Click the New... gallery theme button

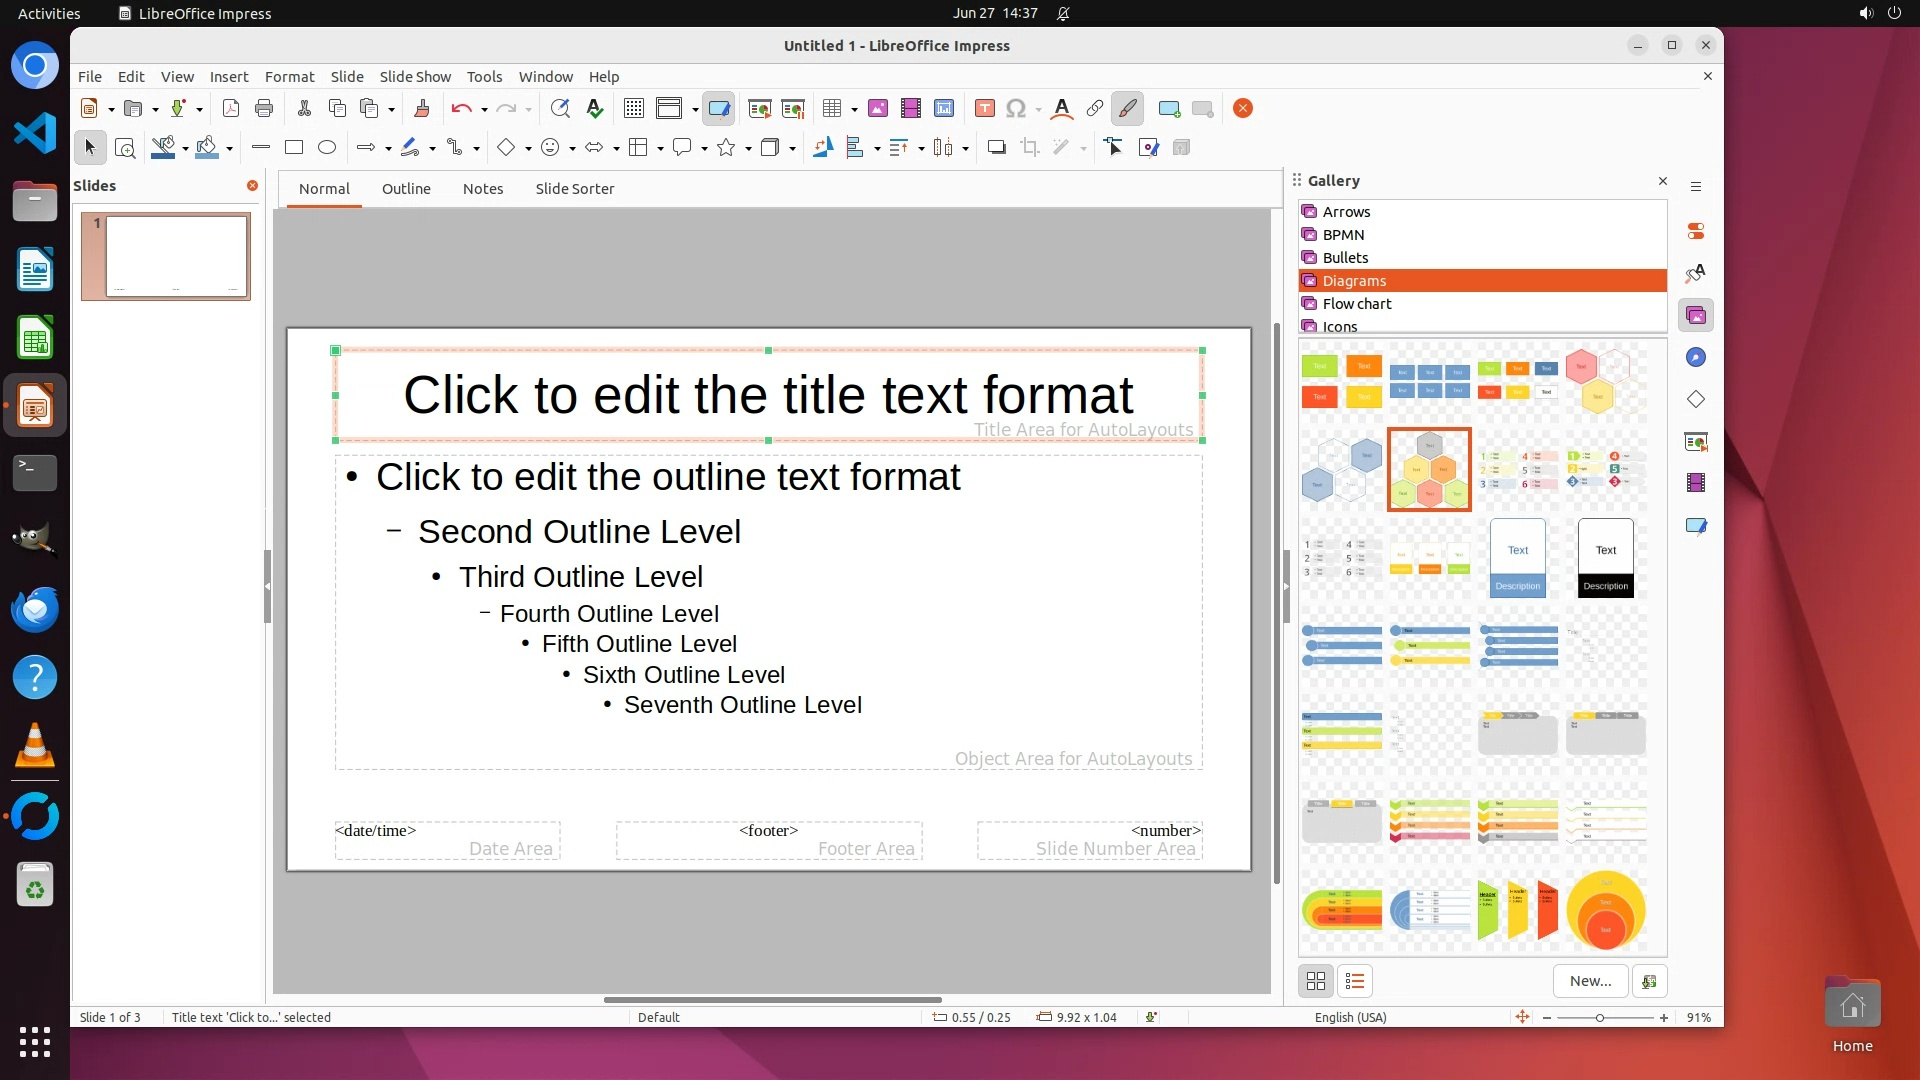[1589, 981]
